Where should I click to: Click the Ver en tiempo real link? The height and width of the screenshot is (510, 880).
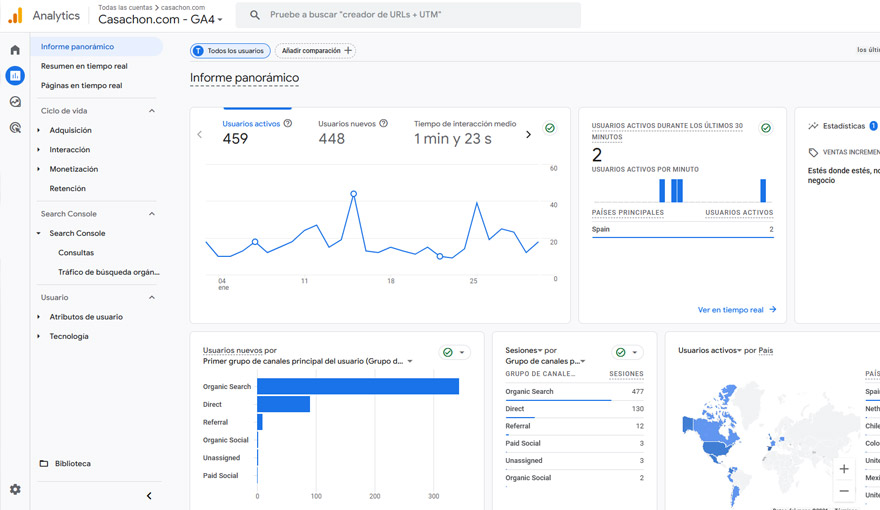tap(736, 310)
